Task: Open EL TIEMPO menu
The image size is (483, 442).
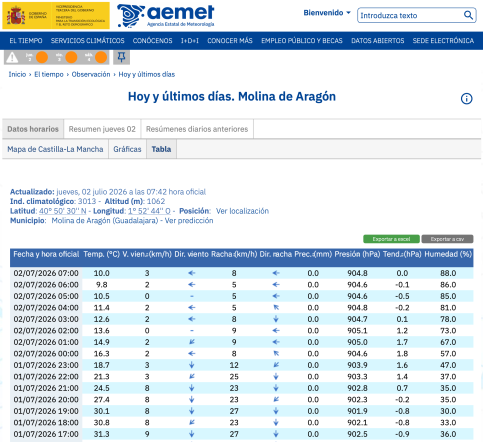Action: (x=26, y=41)
